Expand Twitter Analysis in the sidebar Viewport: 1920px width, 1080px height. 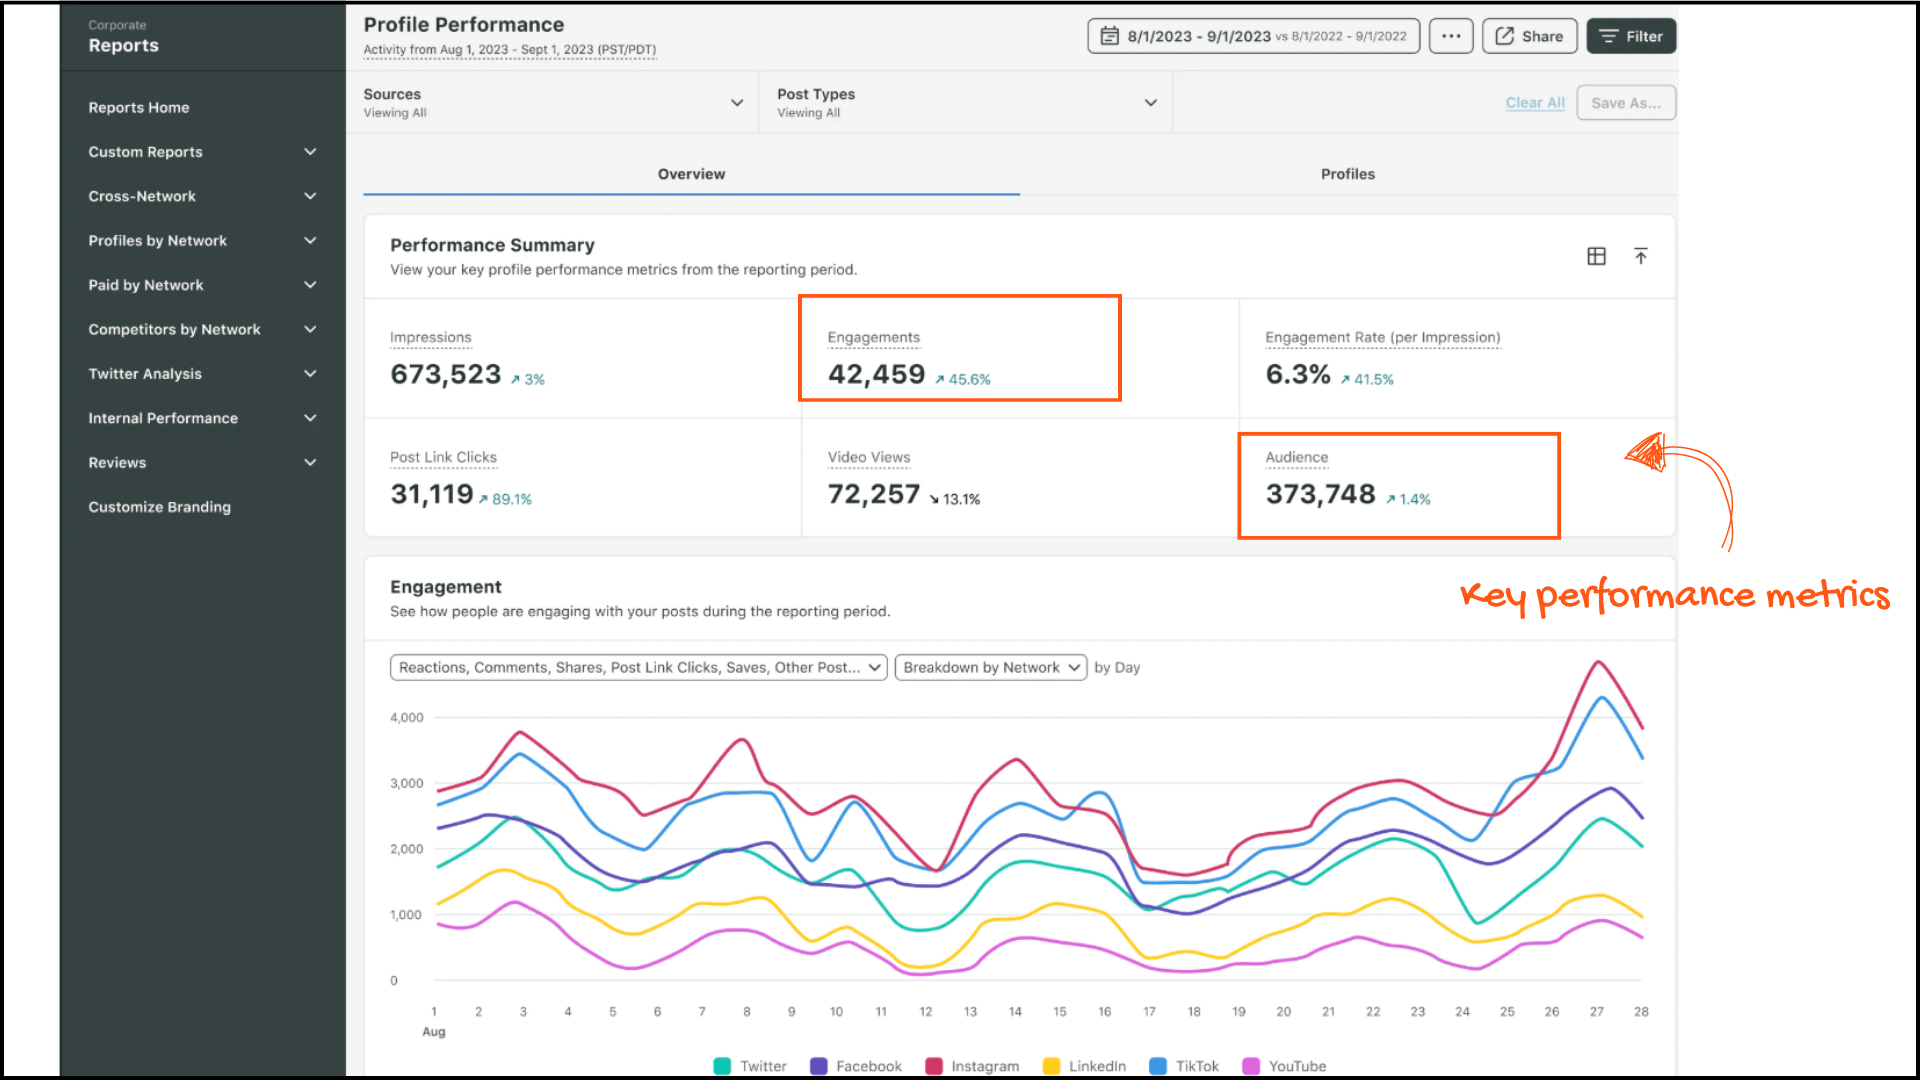201,374
